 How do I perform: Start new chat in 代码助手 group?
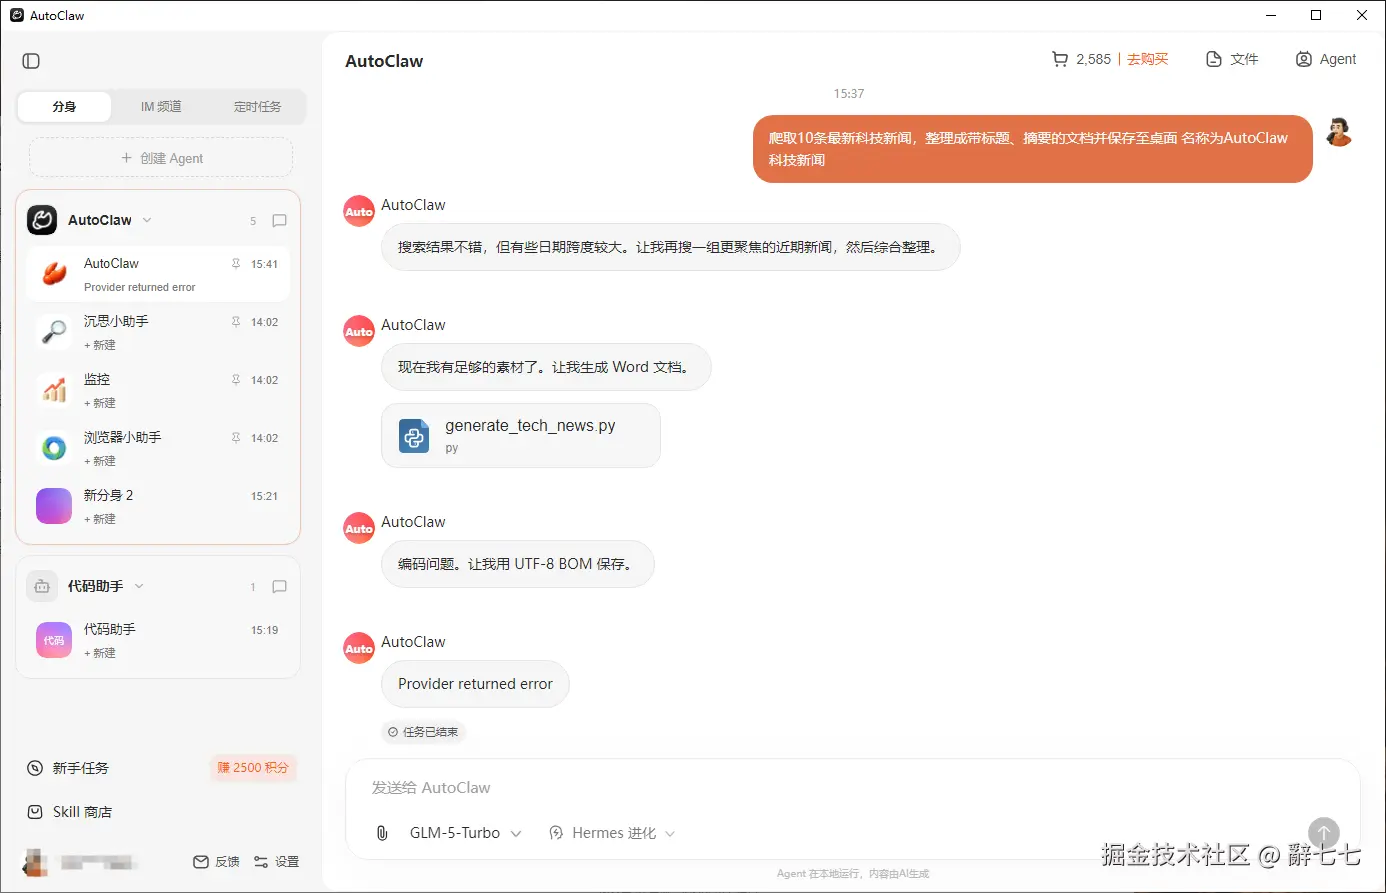(x=280, y=586)
